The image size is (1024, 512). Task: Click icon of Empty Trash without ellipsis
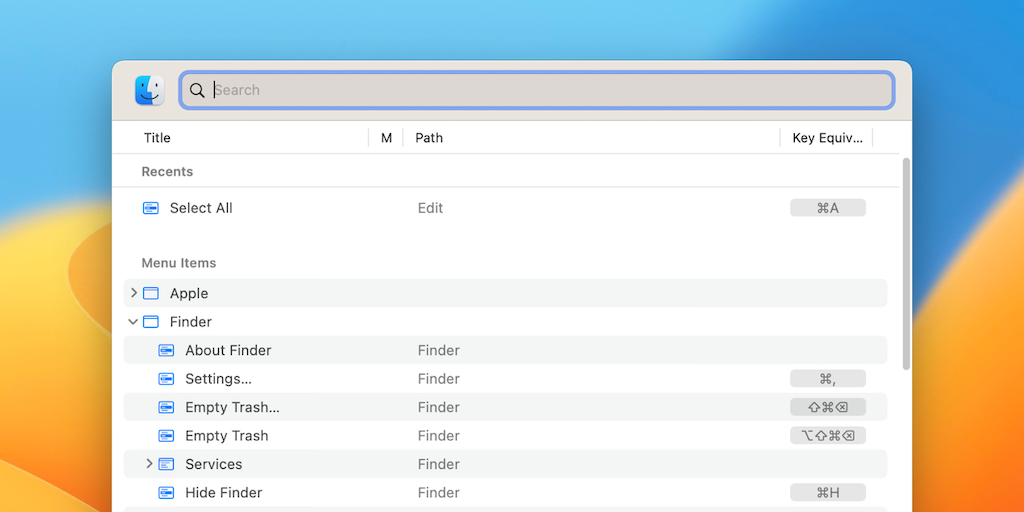click(x=167, y=436)
